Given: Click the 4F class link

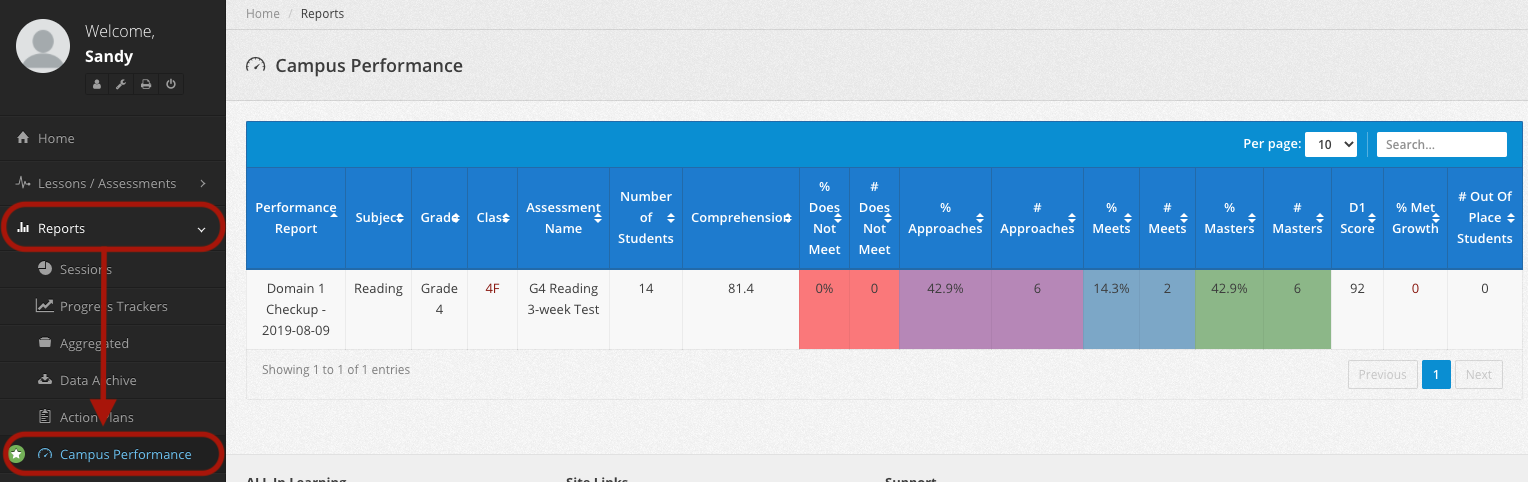Looking at the screenshot, I should point(492,289).
